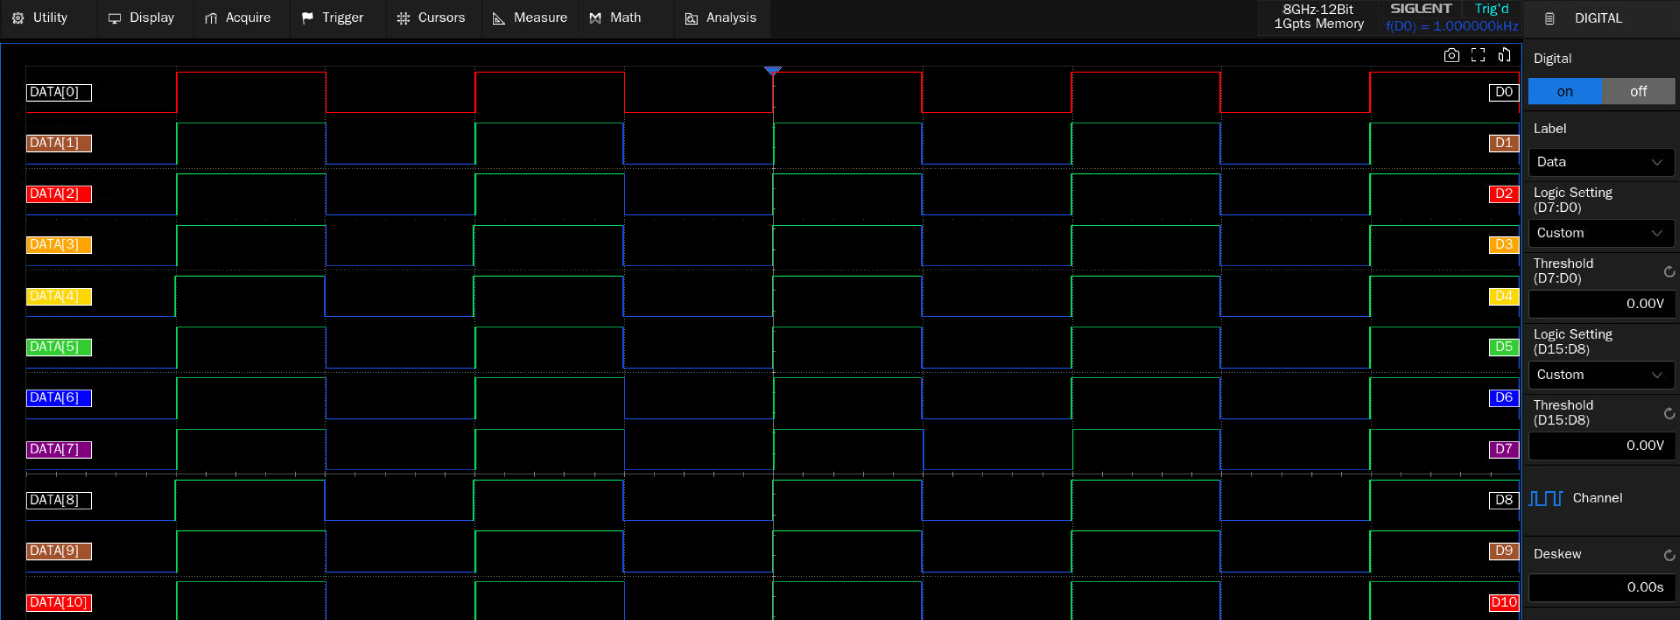Reset the D7:D0 threshold with the circular arrow
Viewport: 1680px width, 620px height.
coord(1669,272)
